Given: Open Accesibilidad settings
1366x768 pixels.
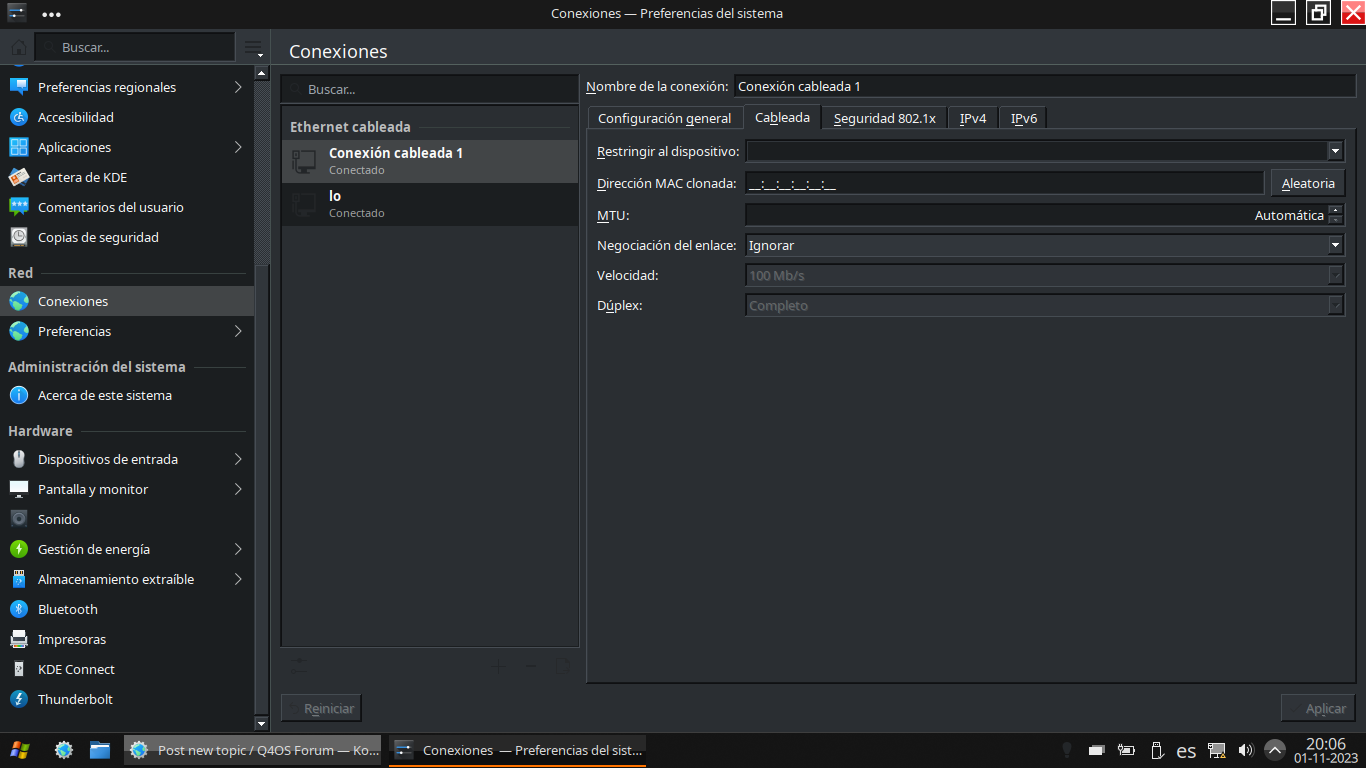Looking at the screenshot, I should 75,117.
